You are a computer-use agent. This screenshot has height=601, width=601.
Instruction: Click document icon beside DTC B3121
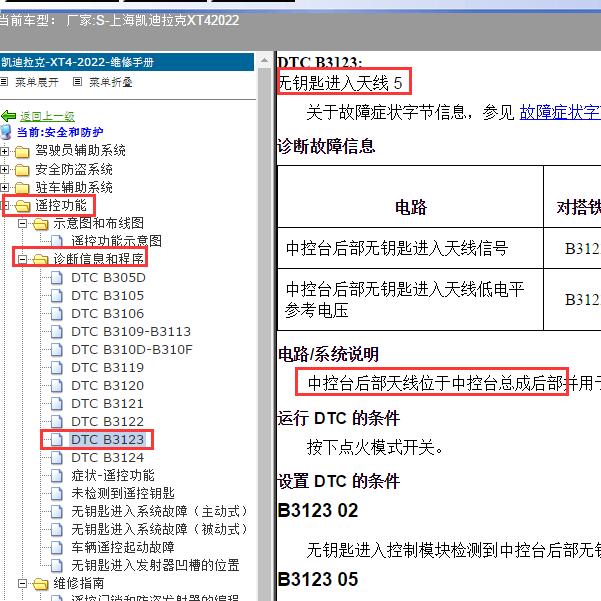tap(57, 404)
